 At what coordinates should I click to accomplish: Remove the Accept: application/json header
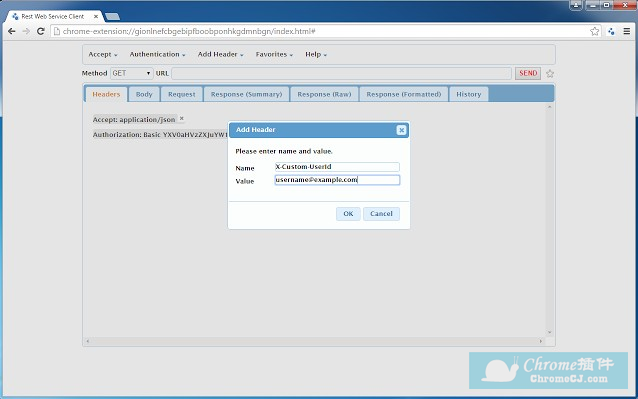[182, 118]
